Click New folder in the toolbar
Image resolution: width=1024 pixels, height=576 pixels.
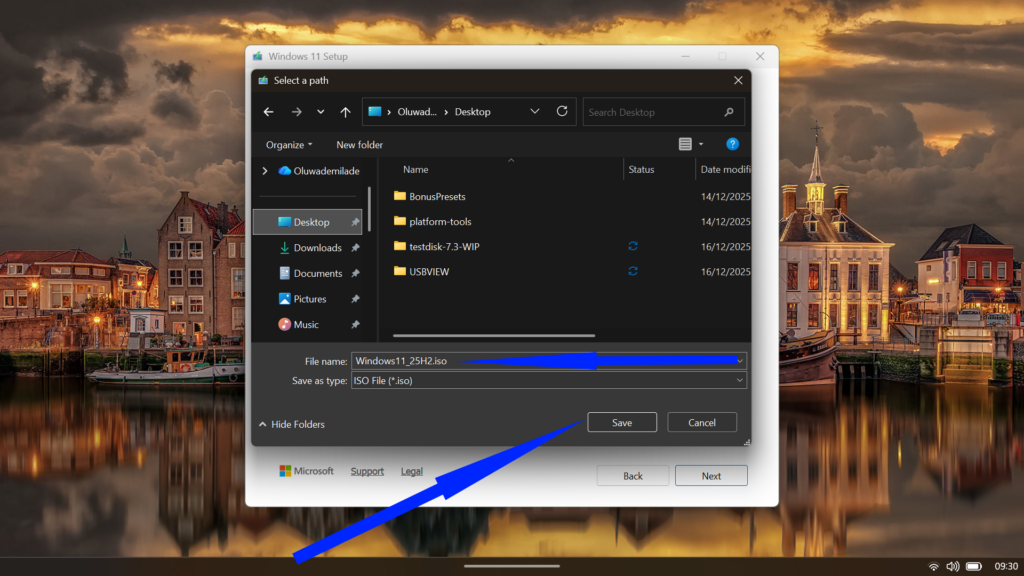359,145
